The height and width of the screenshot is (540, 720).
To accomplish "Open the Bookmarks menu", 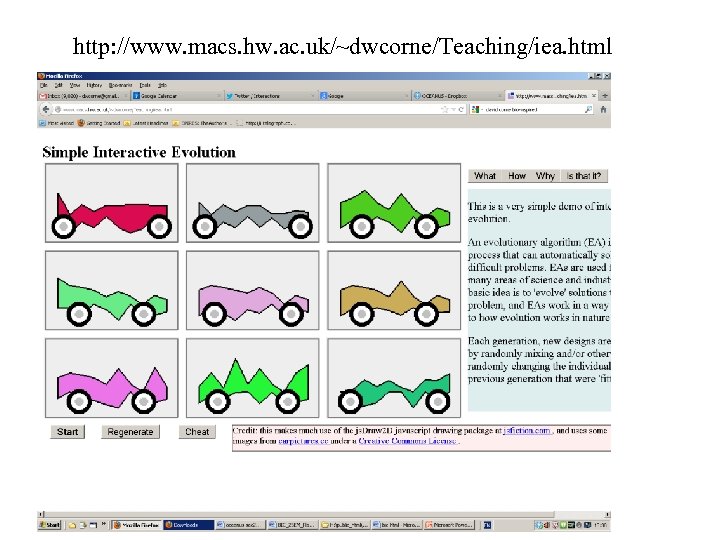I will coord(120,85).
